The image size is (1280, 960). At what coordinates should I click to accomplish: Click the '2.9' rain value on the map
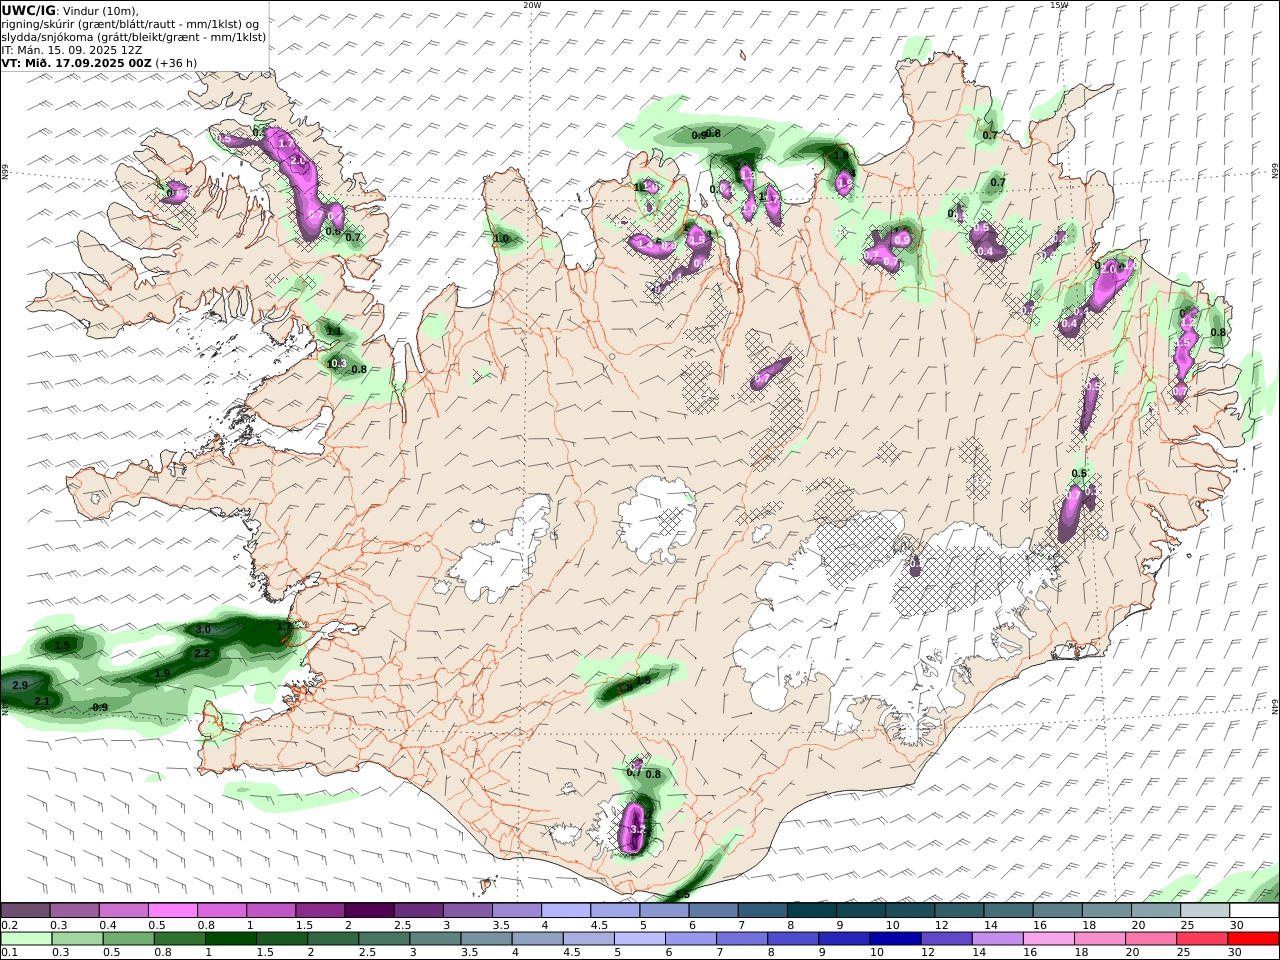point(20,686)
